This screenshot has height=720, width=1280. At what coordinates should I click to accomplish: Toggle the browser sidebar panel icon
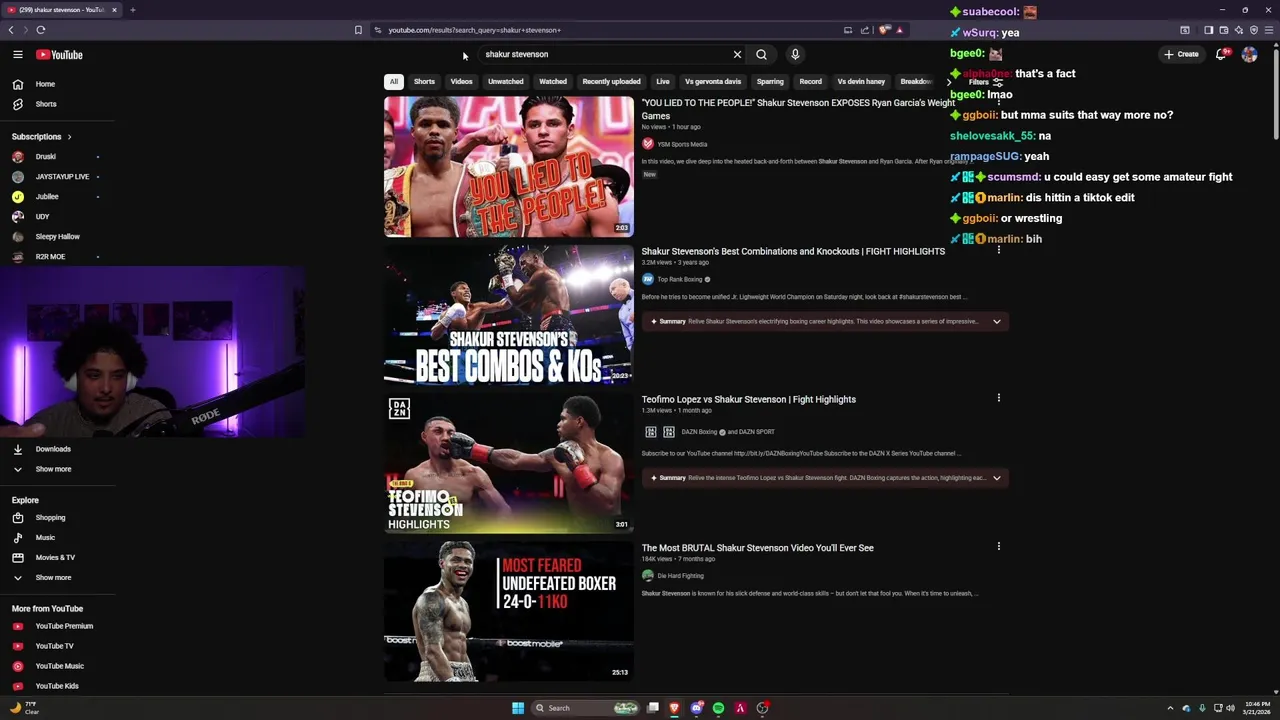click(1208, 30)
